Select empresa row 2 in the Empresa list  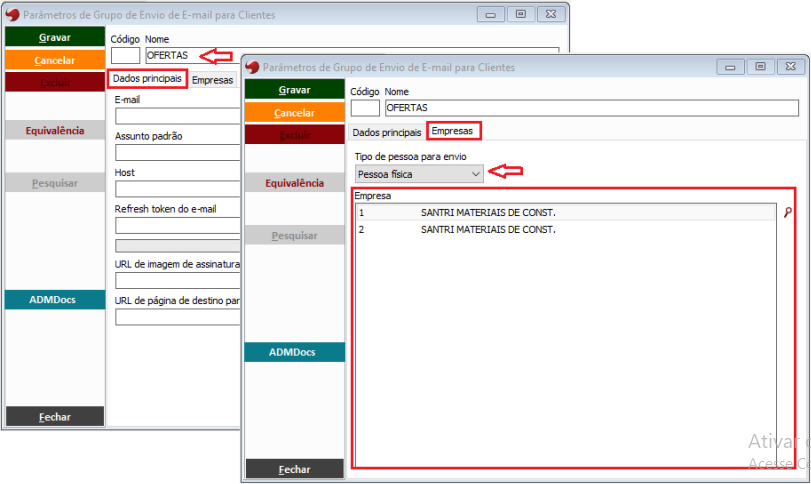[x=487, y=230]
